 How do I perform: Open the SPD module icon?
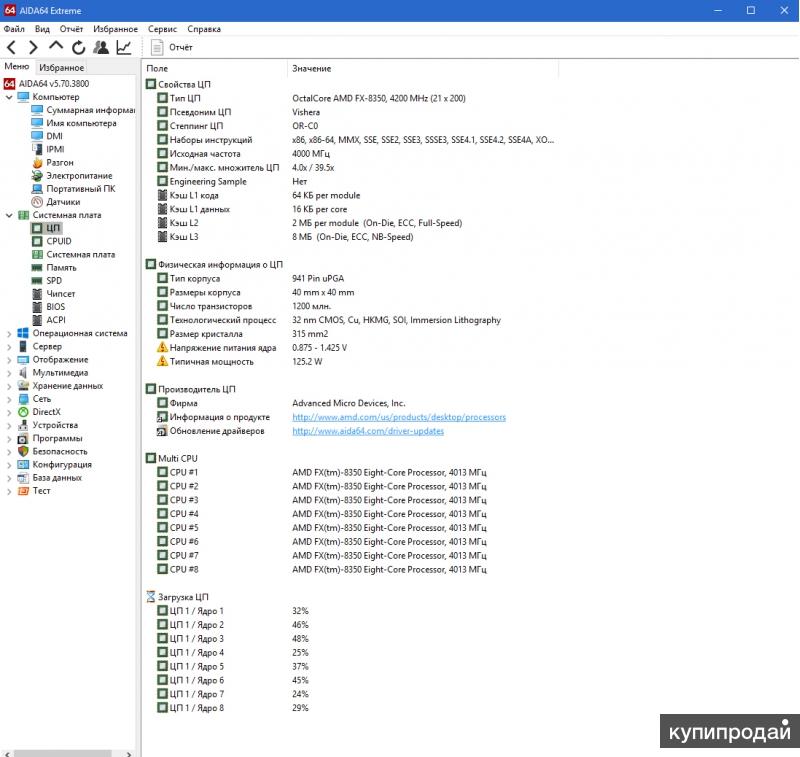37,281
